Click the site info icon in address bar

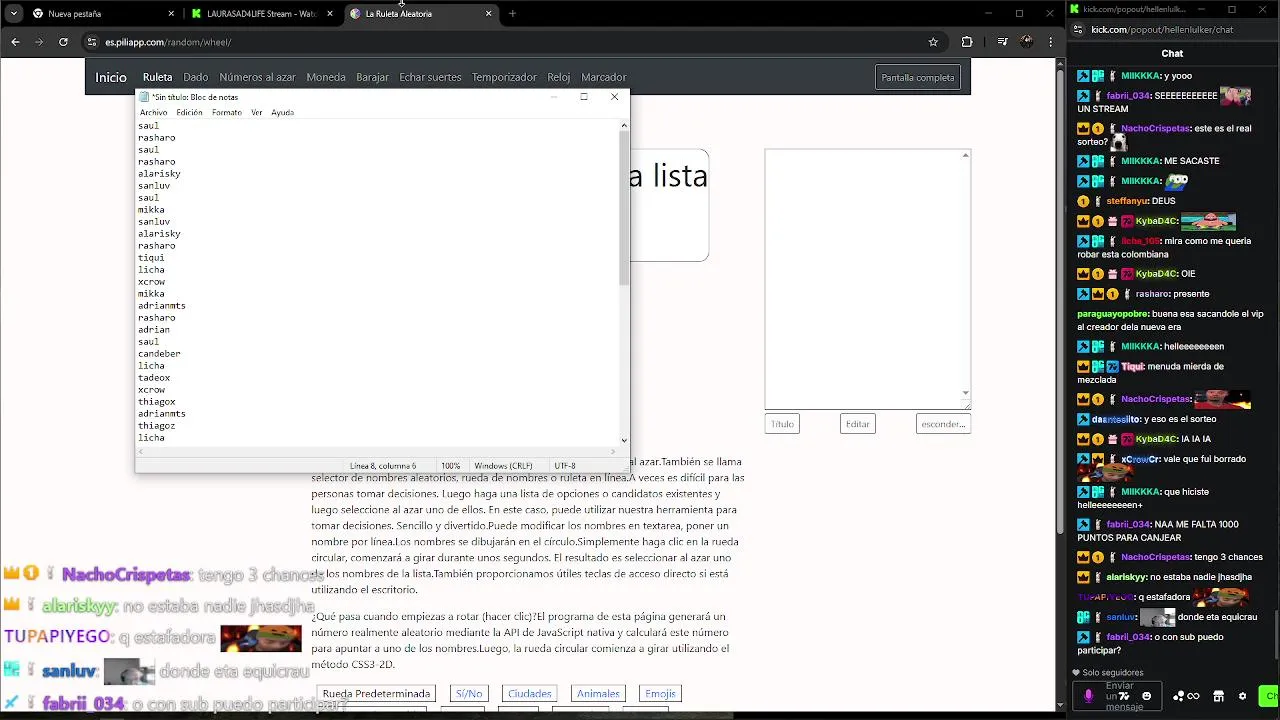[92, 42]
